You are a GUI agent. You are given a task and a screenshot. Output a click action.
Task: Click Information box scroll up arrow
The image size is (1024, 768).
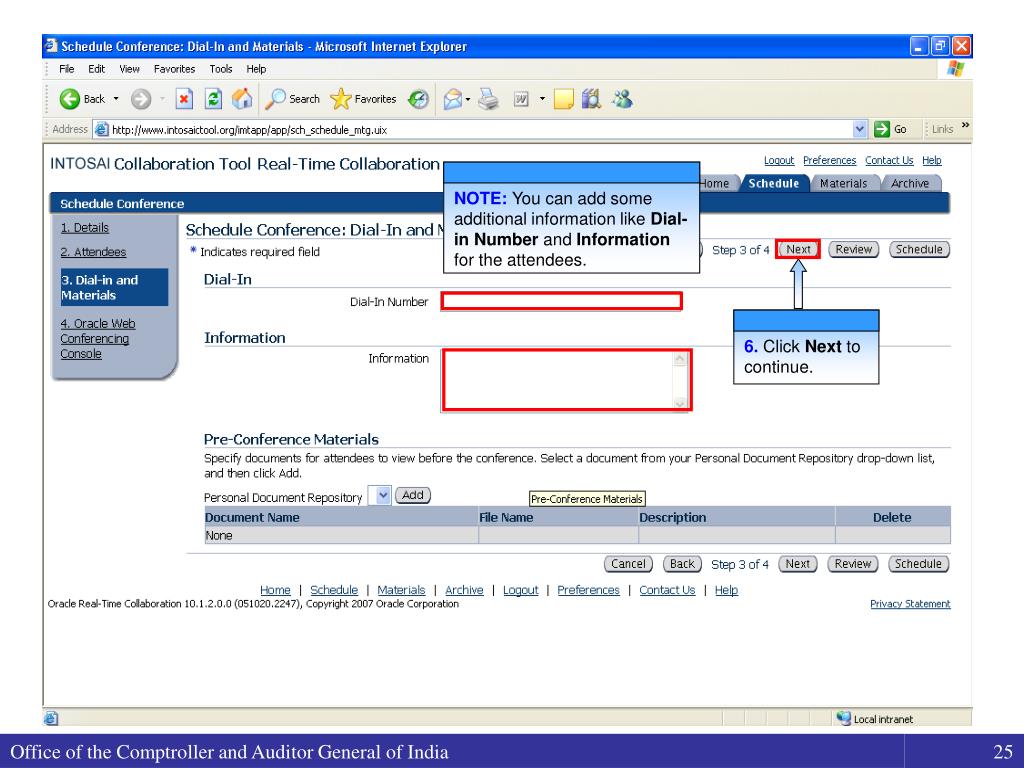tap(680, 359)
